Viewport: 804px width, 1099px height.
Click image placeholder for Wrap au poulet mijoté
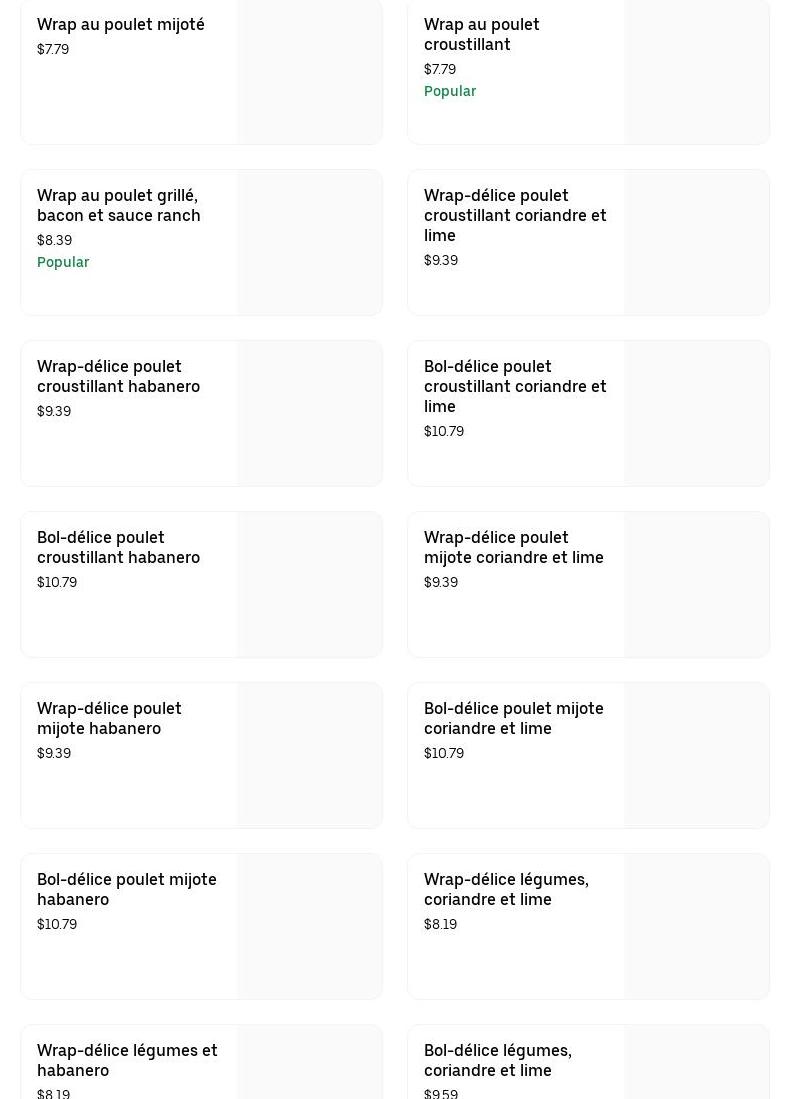pyautogui.click(x=309, y=72)
